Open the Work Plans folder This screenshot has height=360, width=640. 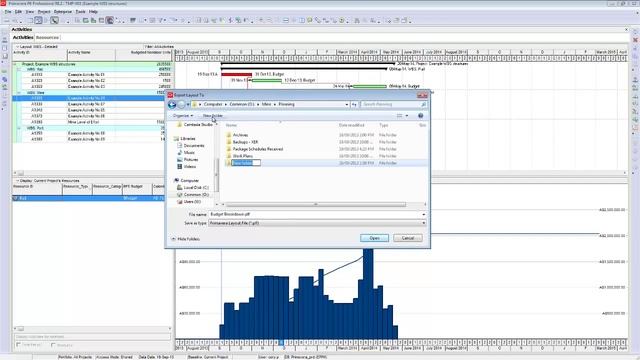[x=242, y=156]
